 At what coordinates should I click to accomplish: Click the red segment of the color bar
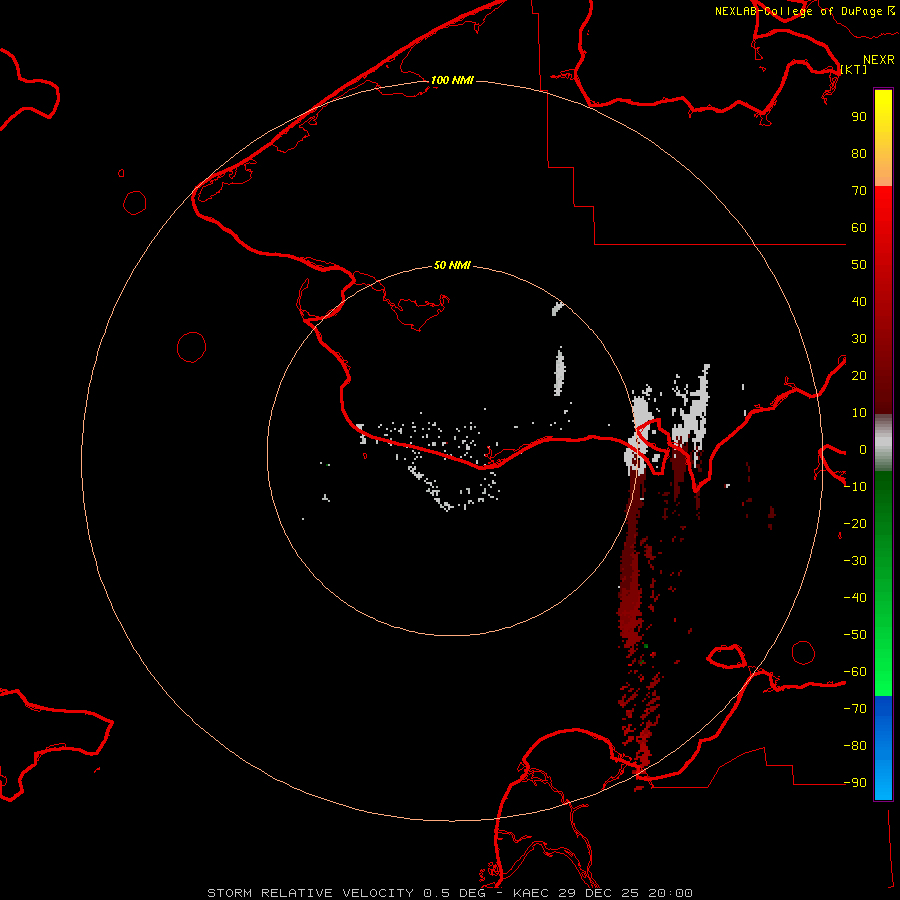coord(883,300)
